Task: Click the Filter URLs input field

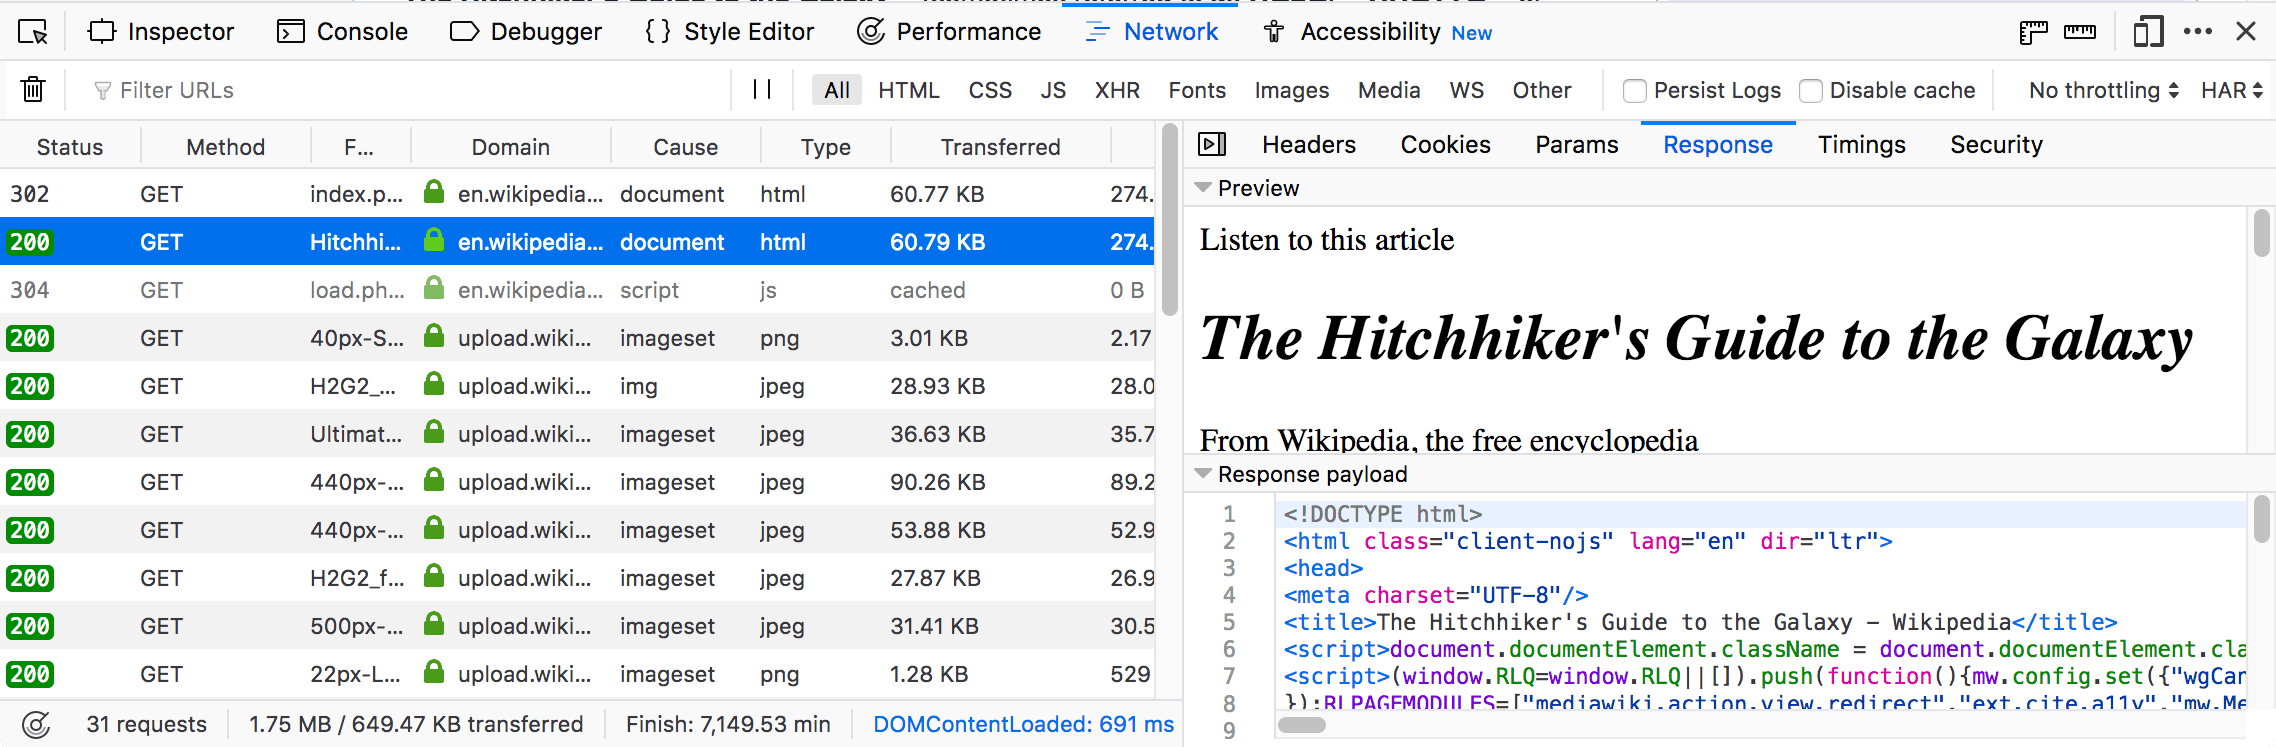Action: (x=400, y=90)
